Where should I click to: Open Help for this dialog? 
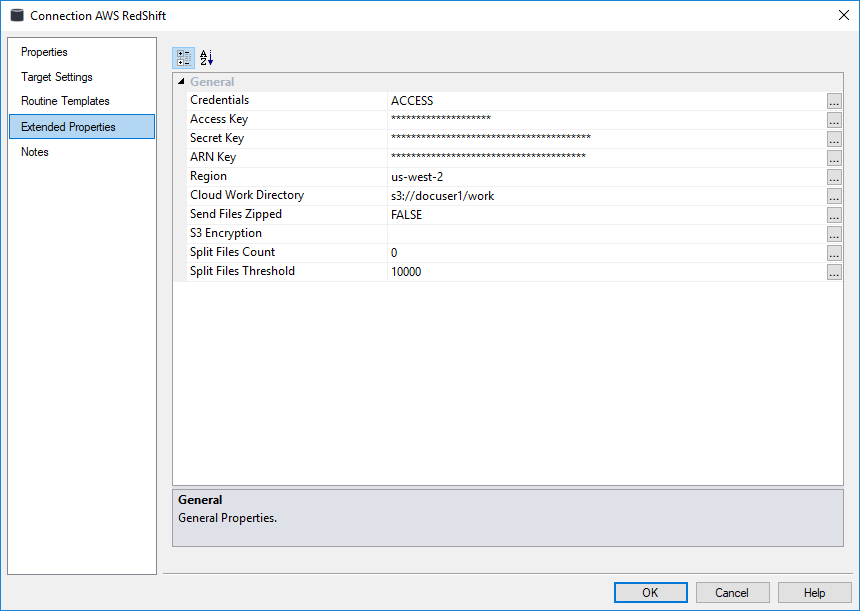tap(815, 593)
